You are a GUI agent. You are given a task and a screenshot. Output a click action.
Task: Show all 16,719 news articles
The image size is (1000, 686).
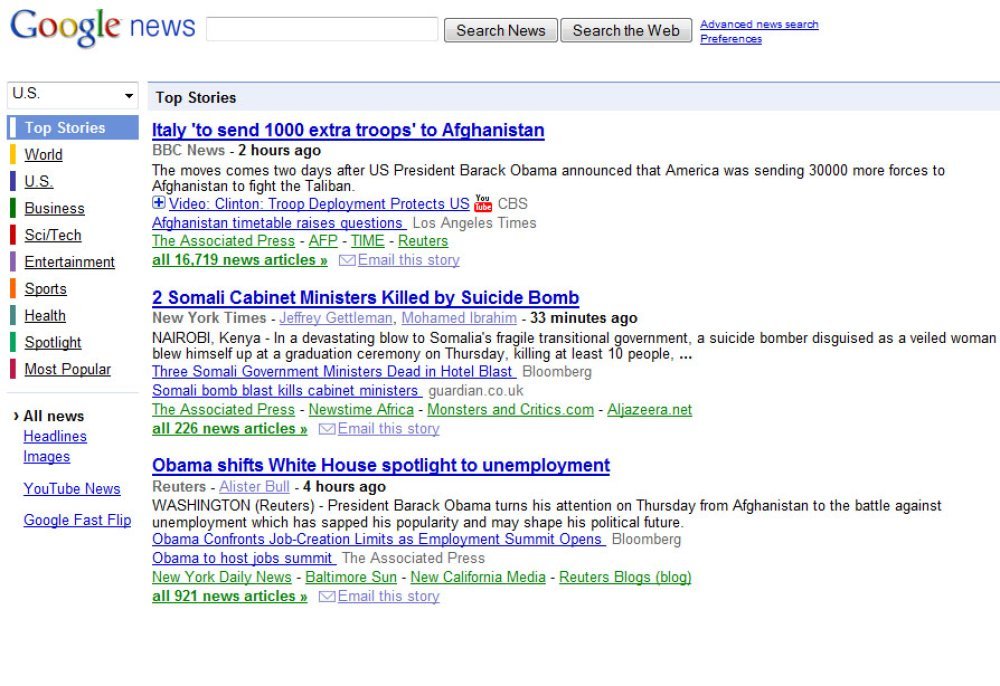coord(240,260)
